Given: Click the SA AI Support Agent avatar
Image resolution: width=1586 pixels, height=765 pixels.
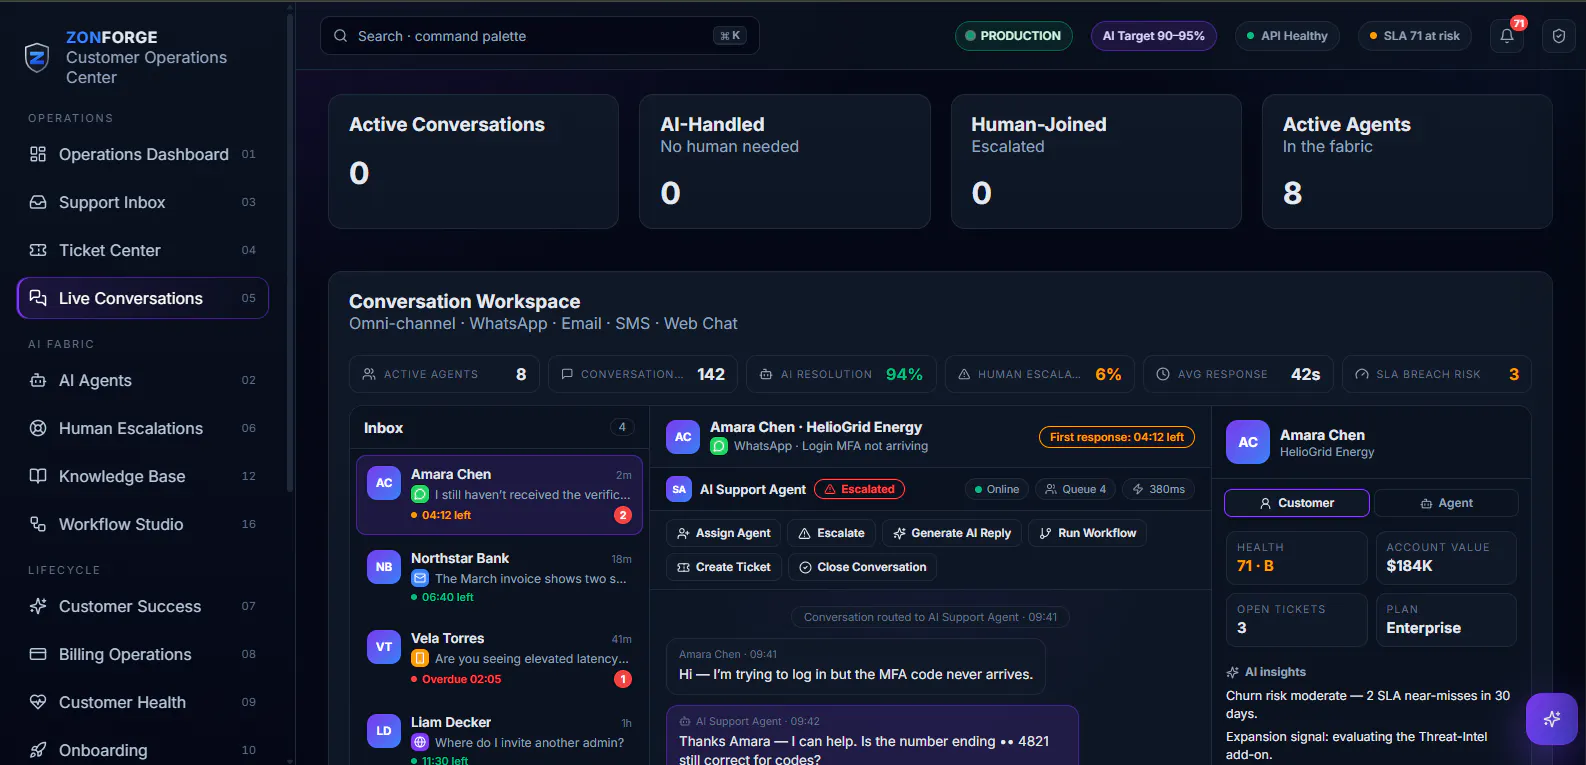Looking at the screenshot, I should point(679,489).
